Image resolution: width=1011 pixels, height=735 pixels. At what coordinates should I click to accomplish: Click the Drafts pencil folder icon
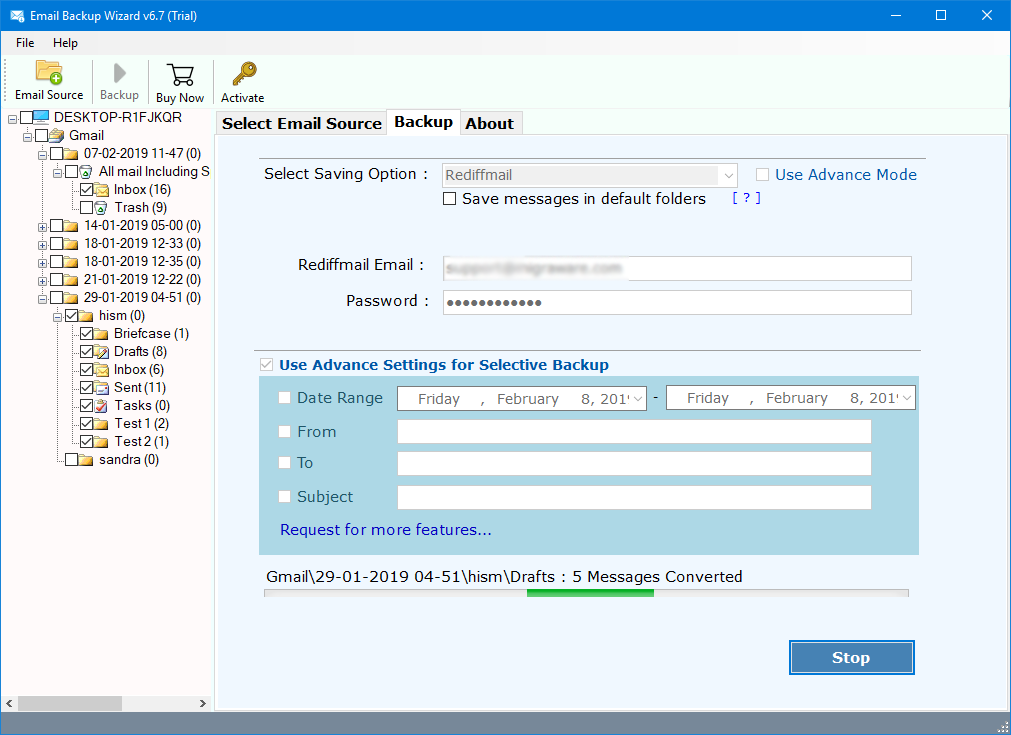(x=101, y=352)
